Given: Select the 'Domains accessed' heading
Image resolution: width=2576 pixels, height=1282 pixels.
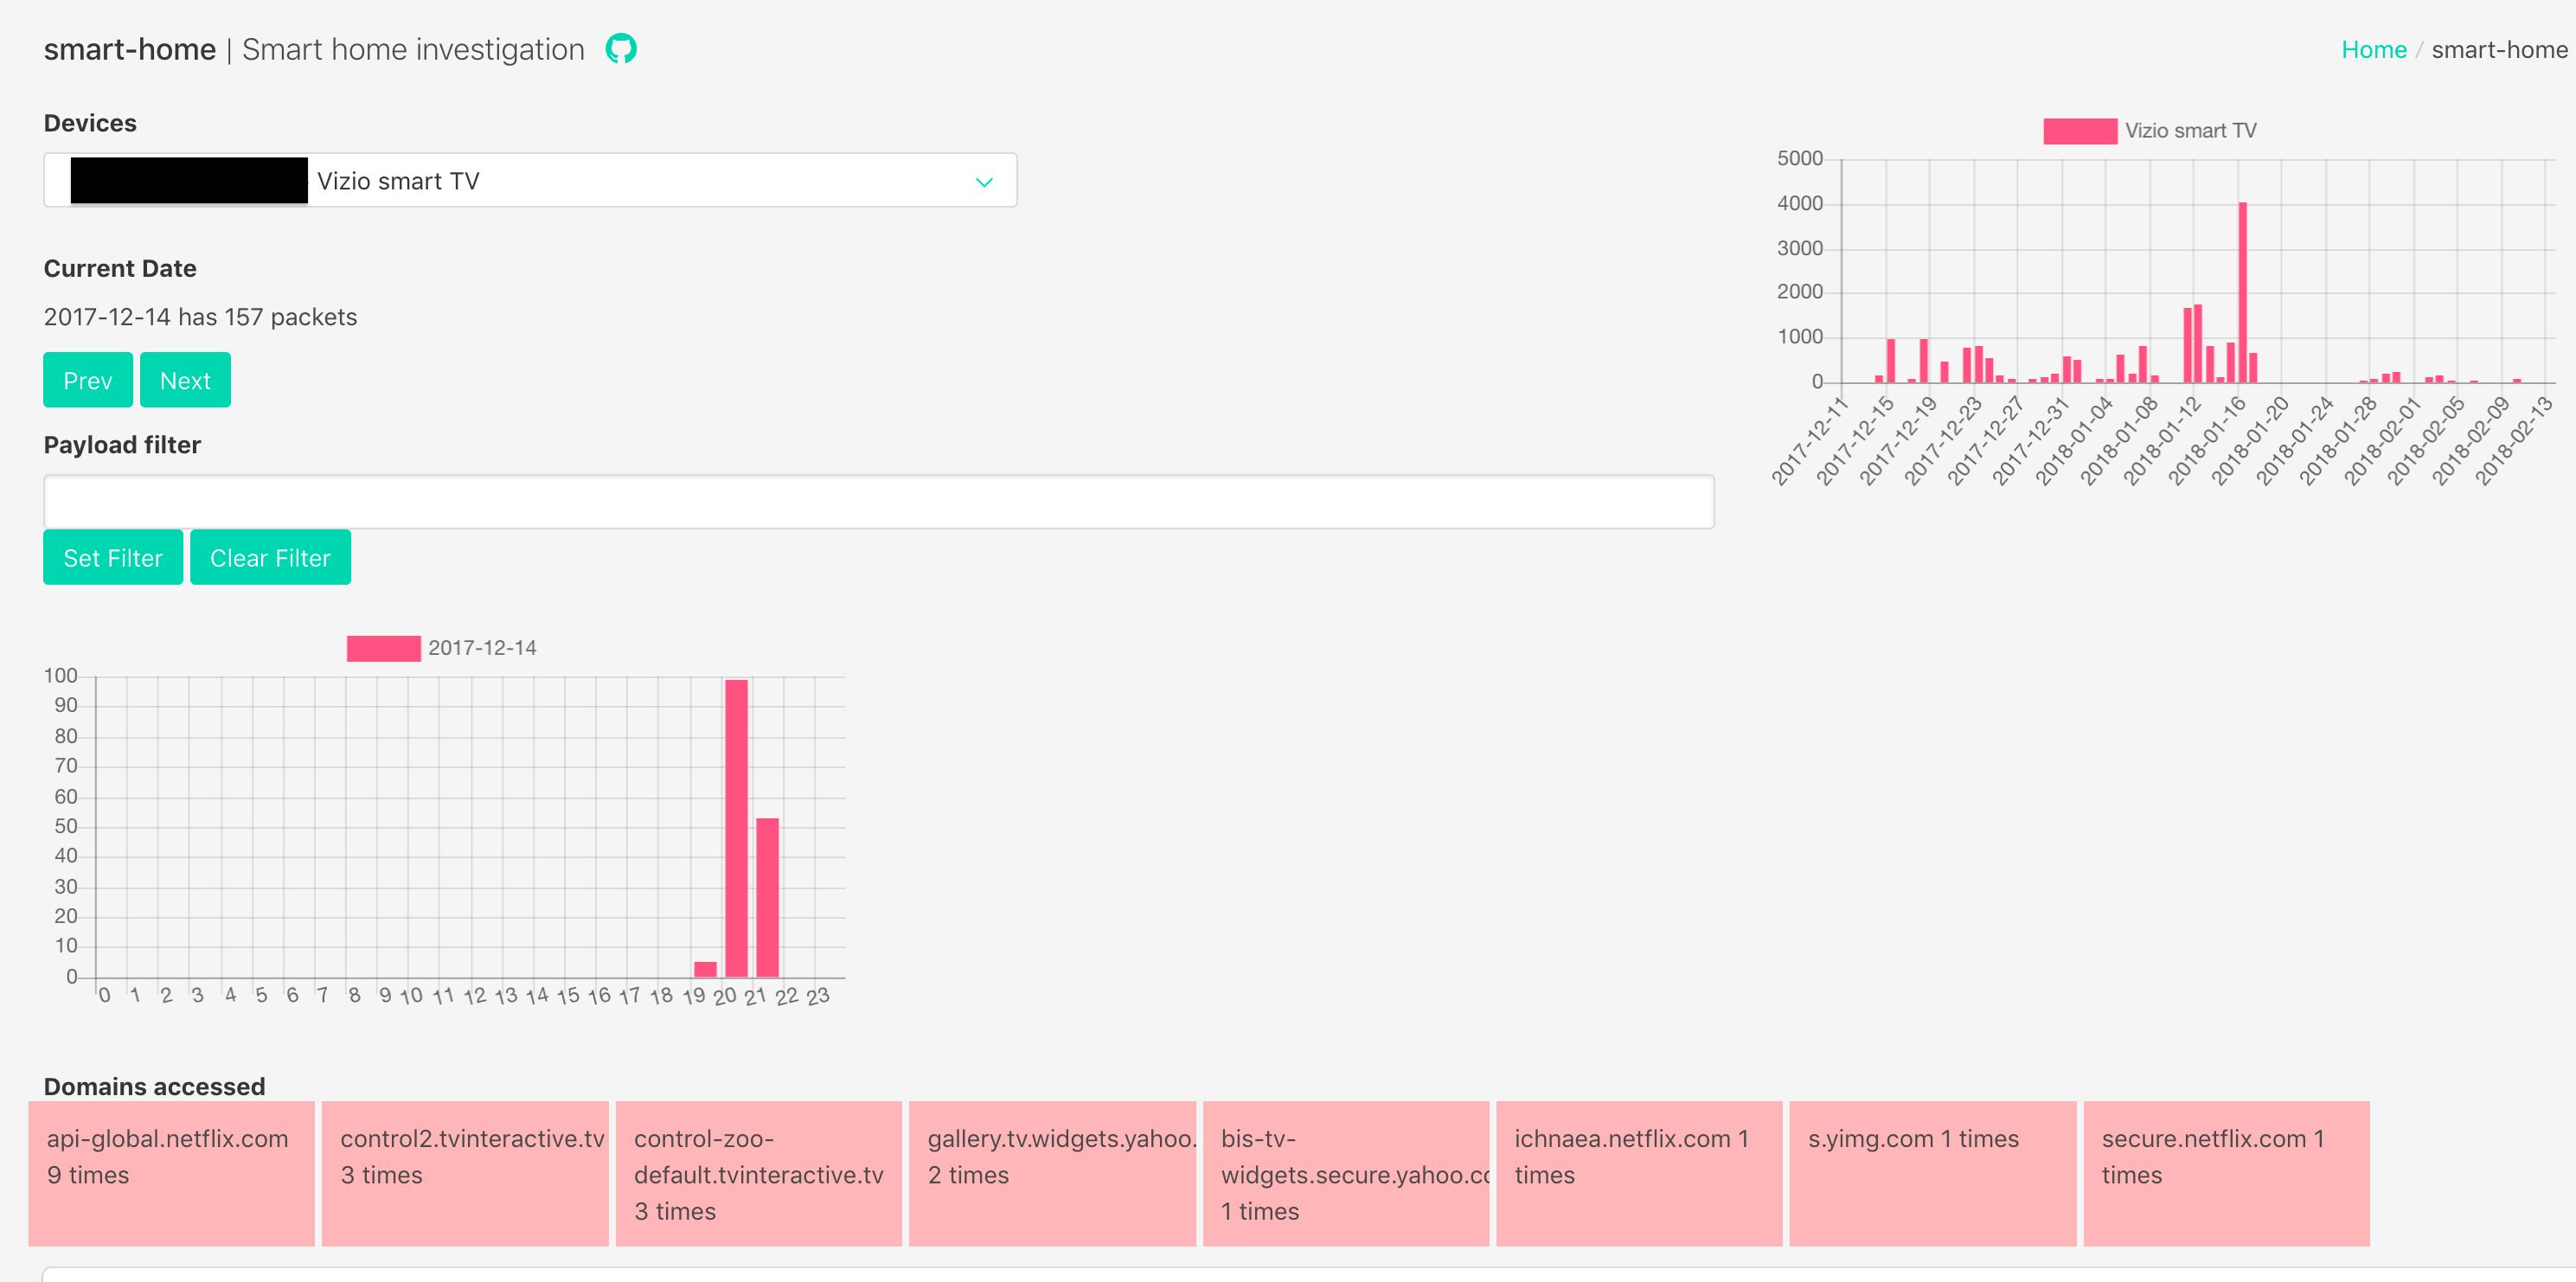Looking at the screenshot, I should [x=154, y=1086].
